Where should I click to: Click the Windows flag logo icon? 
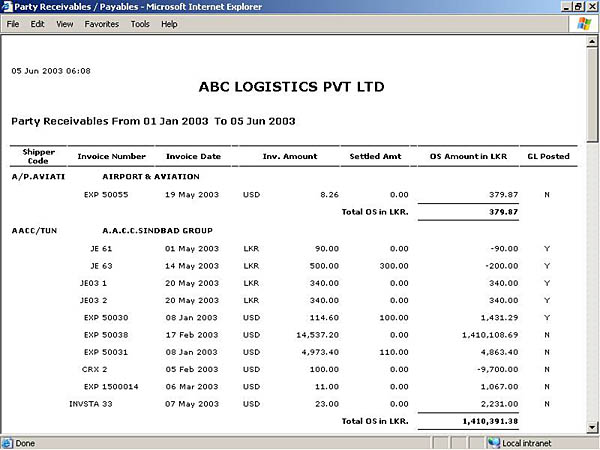point(584,24)
